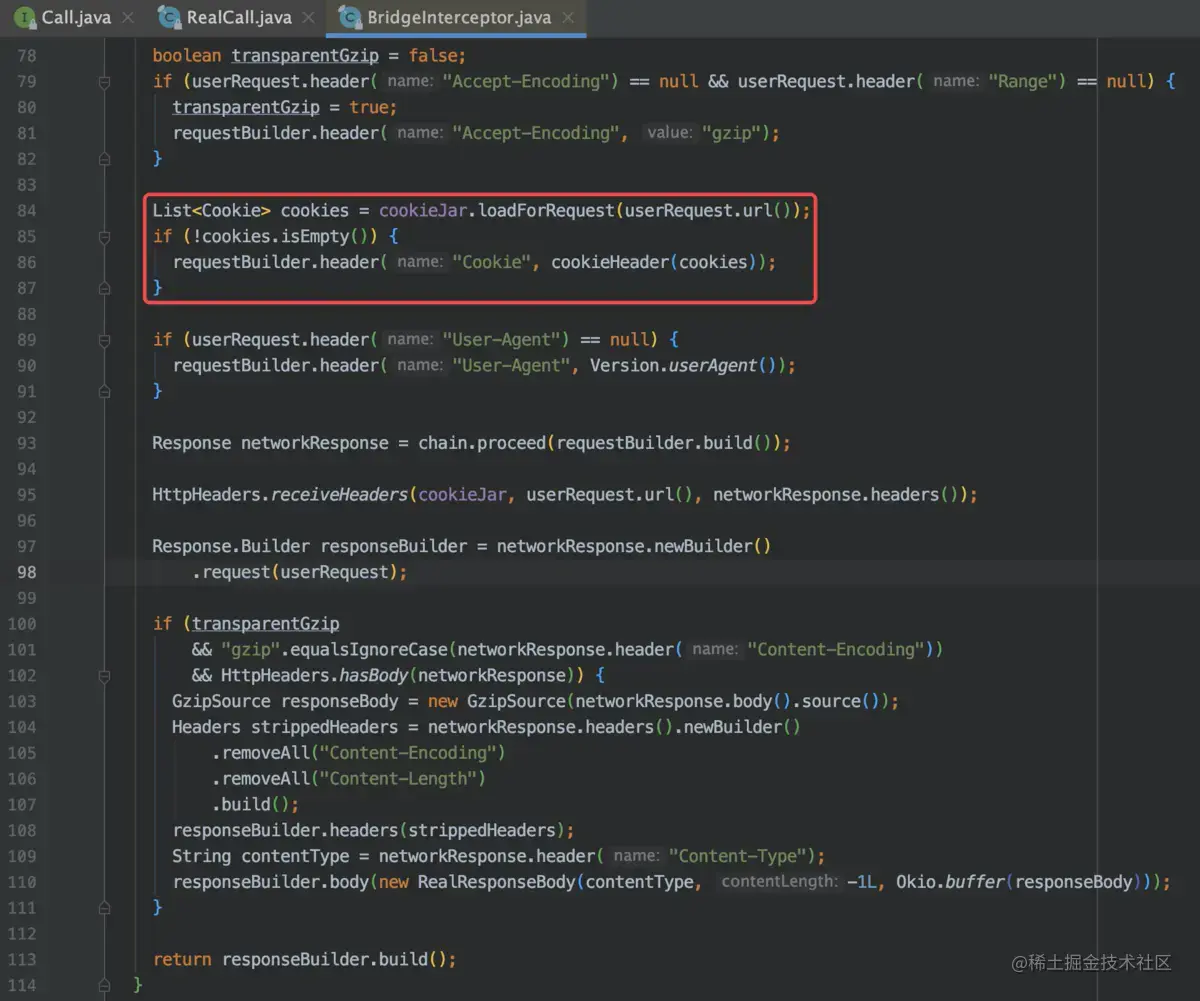Viewport: 1200px width, 1001px height.
Task: Click the "Cookie" string literal on line 86
Action: 491,262
